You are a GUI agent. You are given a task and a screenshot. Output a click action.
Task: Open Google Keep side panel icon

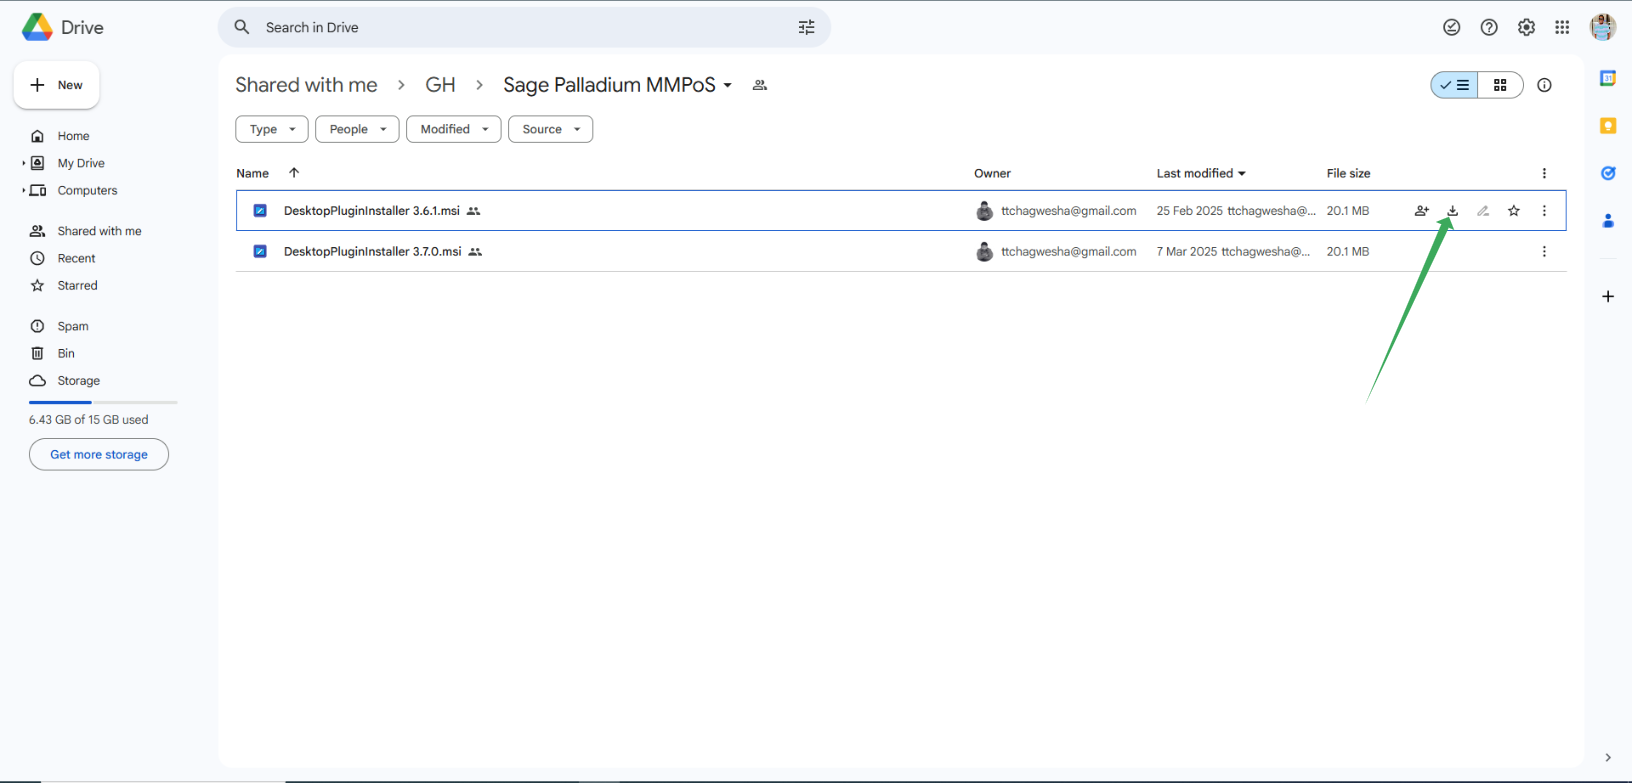click(1608, 125)
